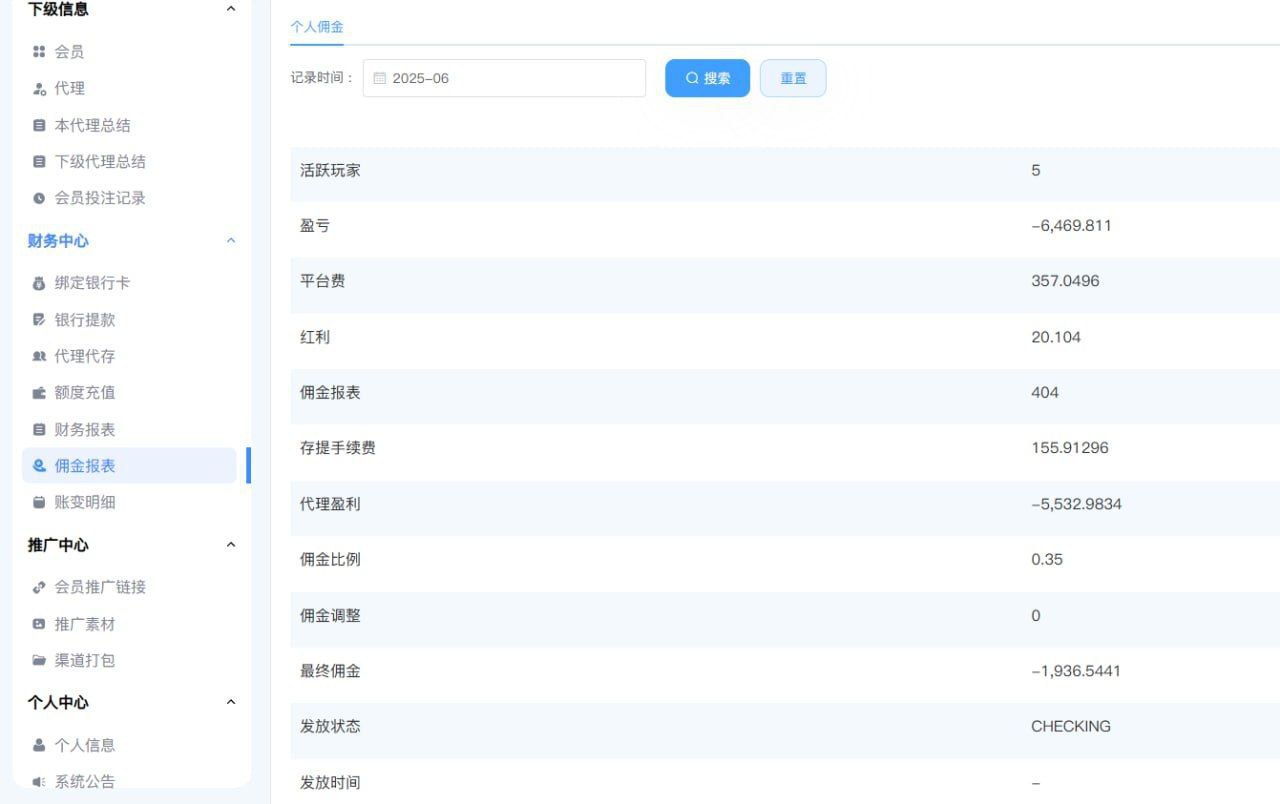Click the 代理 person icon in sidebar

(39, 89)
